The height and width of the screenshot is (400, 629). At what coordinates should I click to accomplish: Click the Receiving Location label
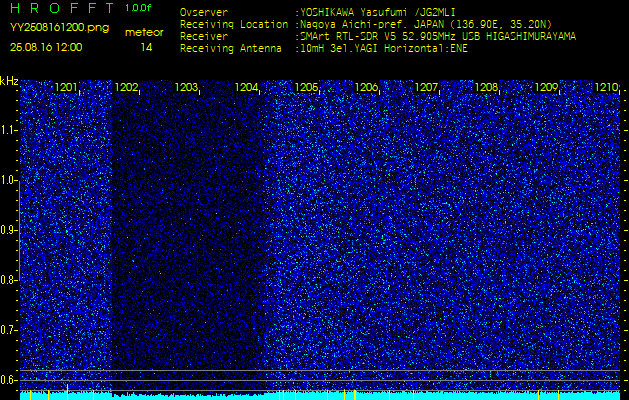pos(234,24)
